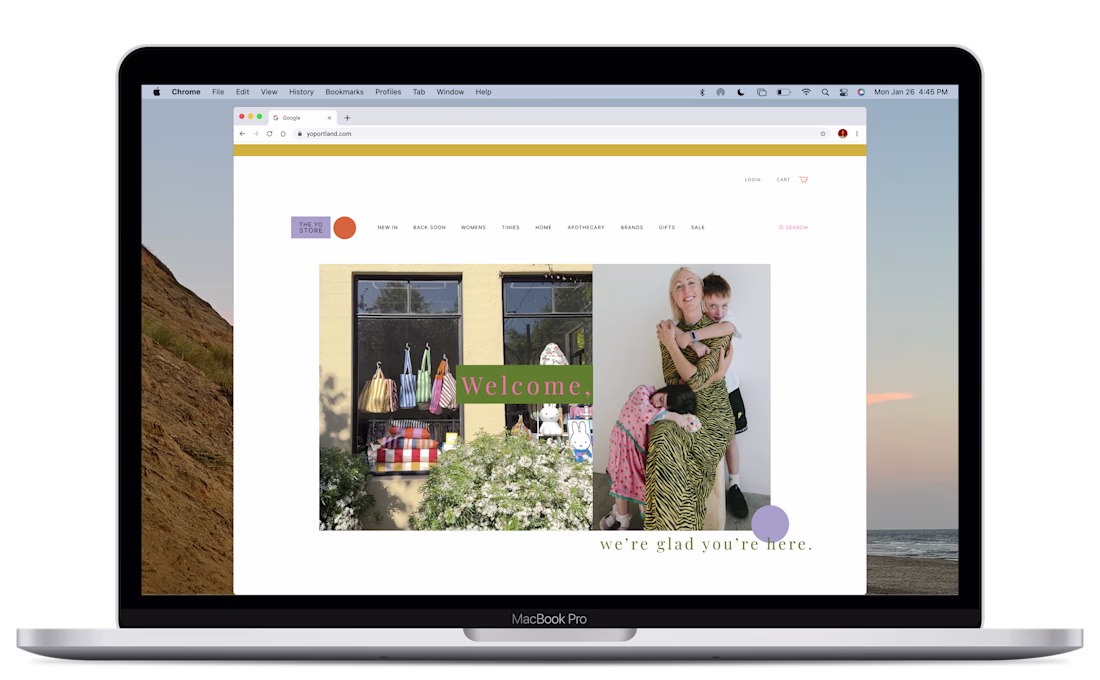Image resolution: width=1100 pixels, height=680 pixels.
Task: Reload the yoportland.com page
Action: (x=269, y=133)
